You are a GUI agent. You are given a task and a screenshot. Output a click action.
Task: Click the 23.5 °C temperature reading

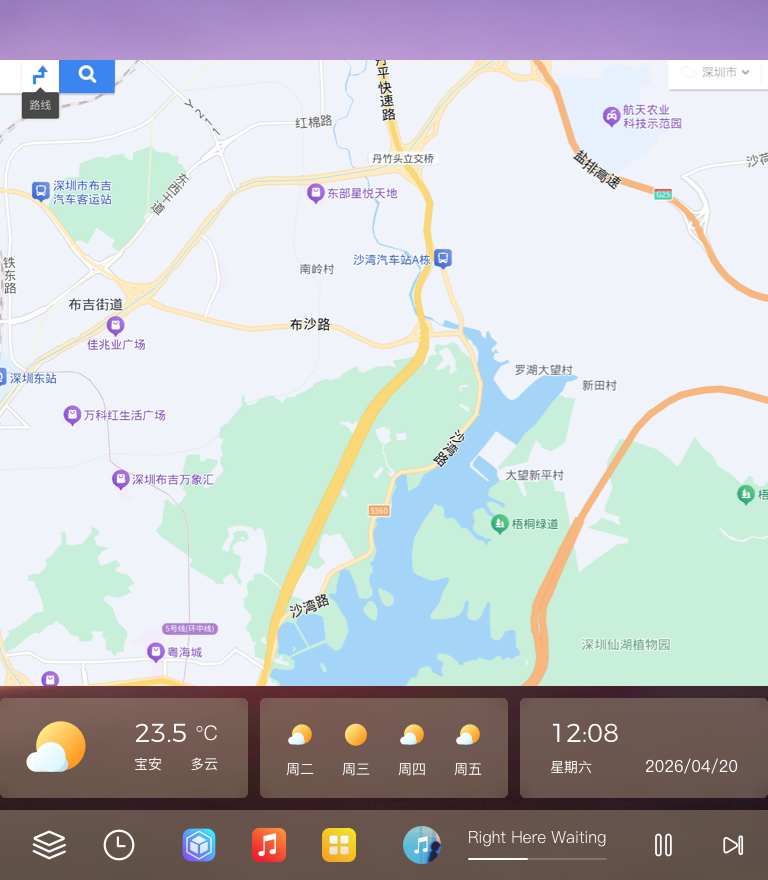coord(176,733)
